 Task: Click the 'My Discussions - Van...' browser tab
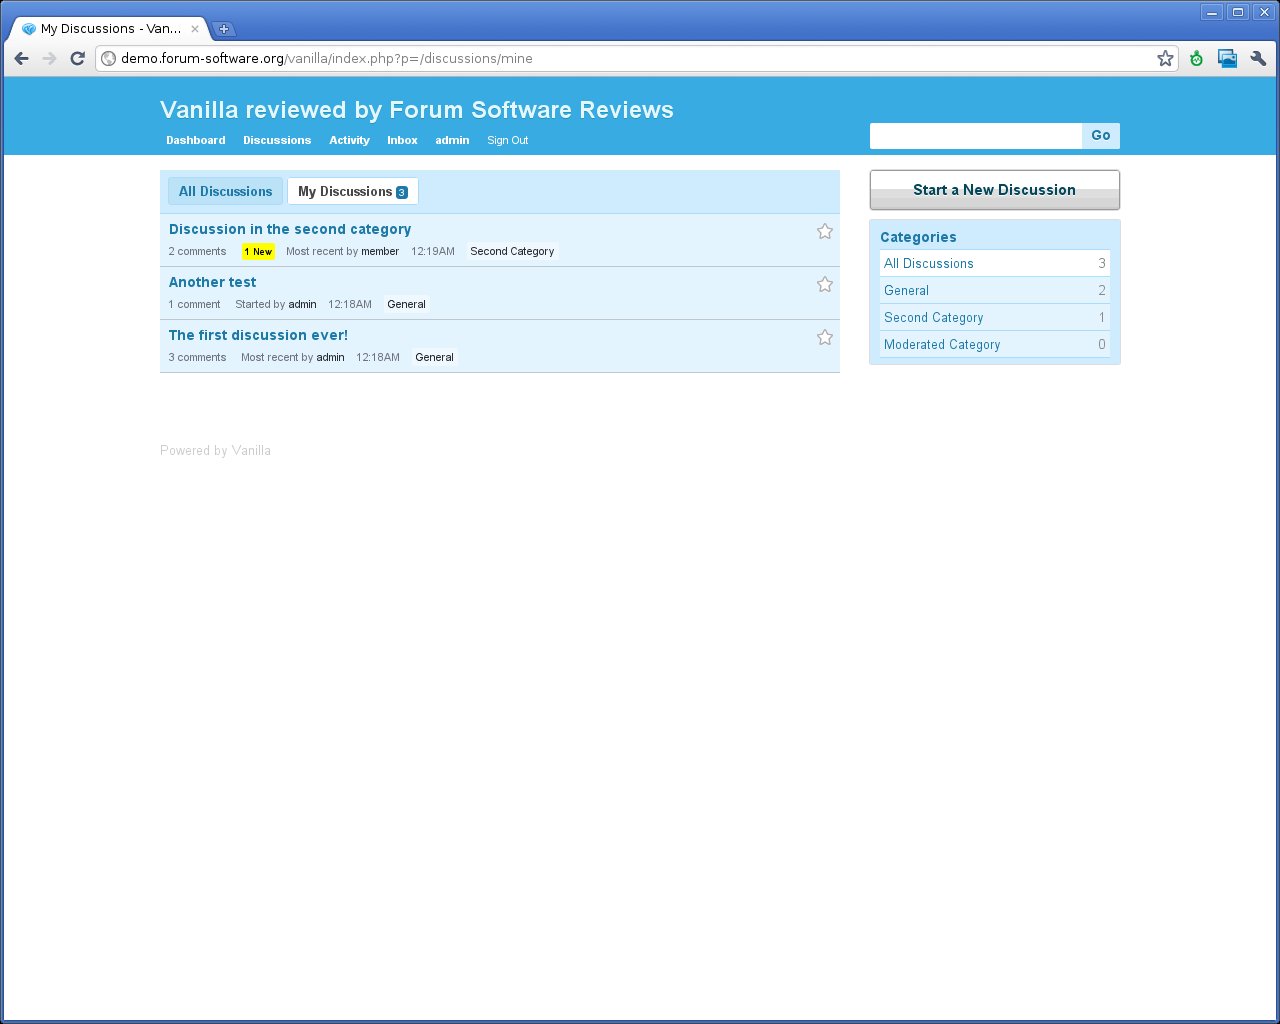(x=111, y=29)
